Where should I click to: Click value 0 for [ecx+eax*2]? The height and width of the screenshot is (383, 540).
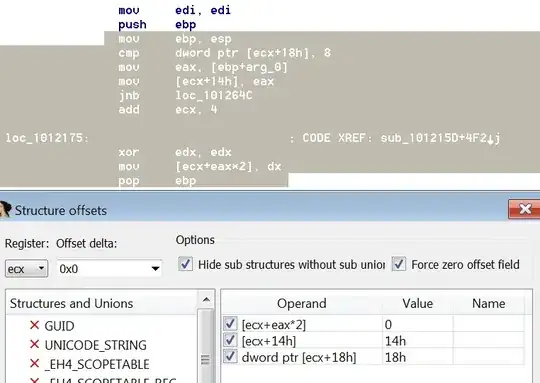pyautogui.click(x=388, y=324)
